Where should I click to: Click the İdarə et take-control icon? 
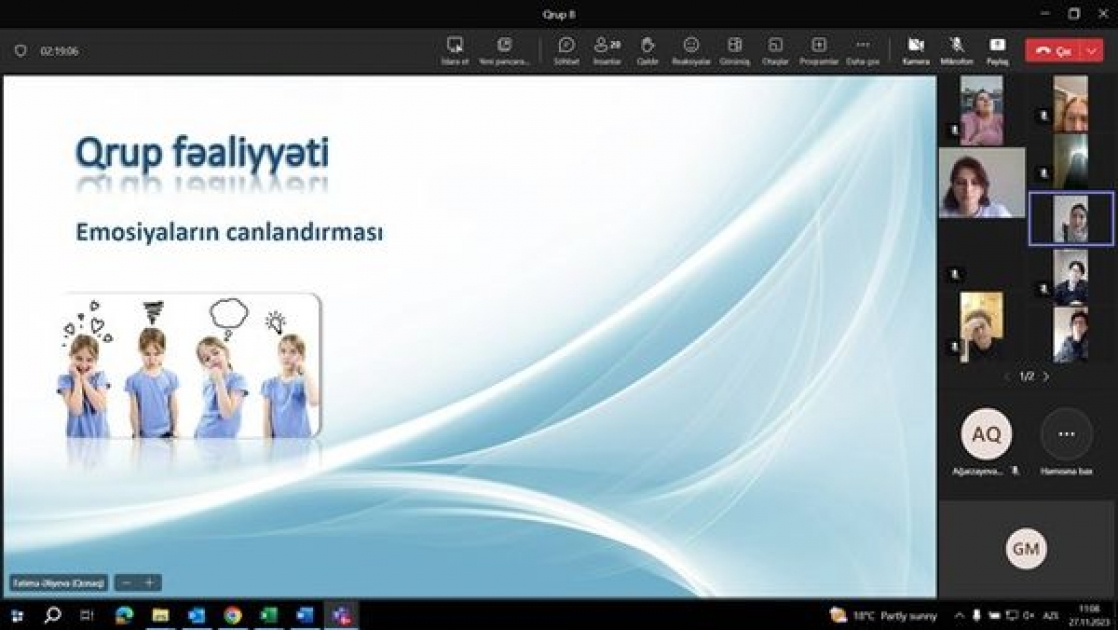click(x=454, y=50)
